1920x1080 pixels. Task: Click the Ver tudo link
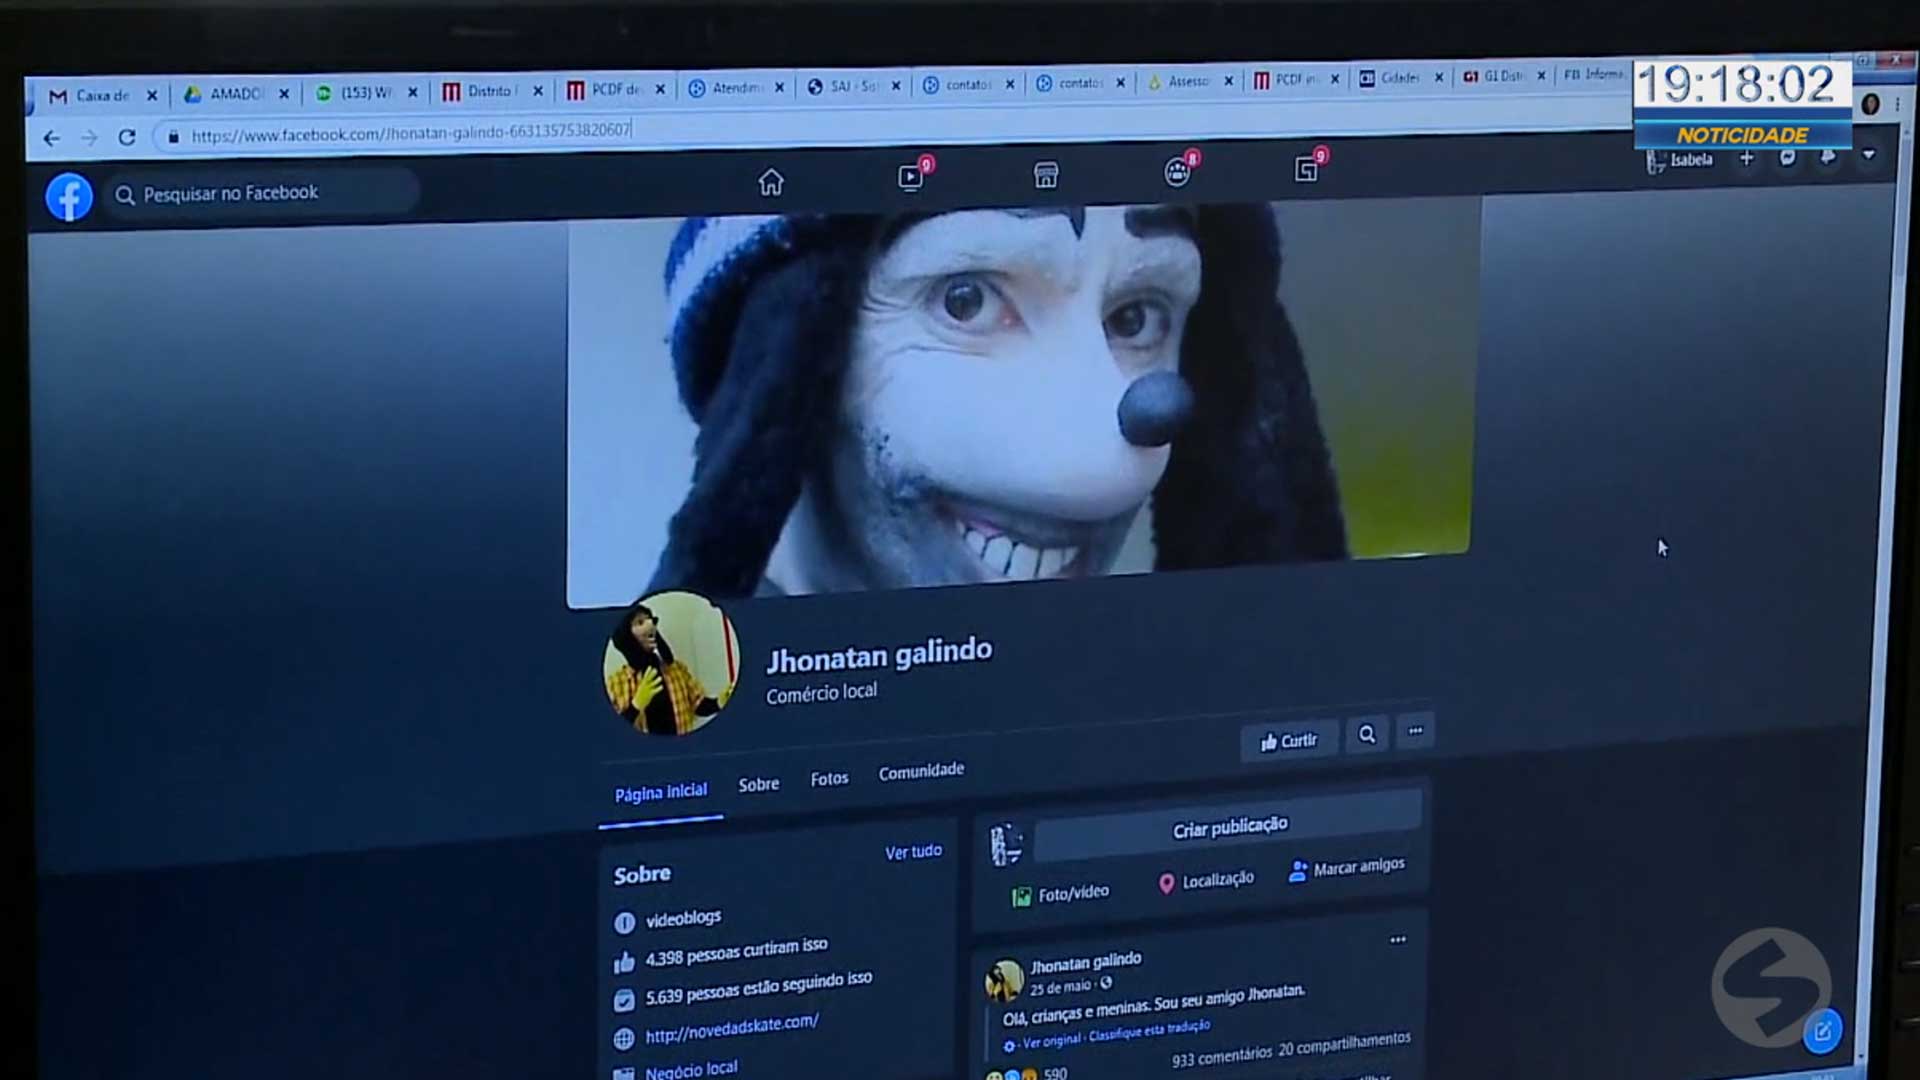coord(913,852)
